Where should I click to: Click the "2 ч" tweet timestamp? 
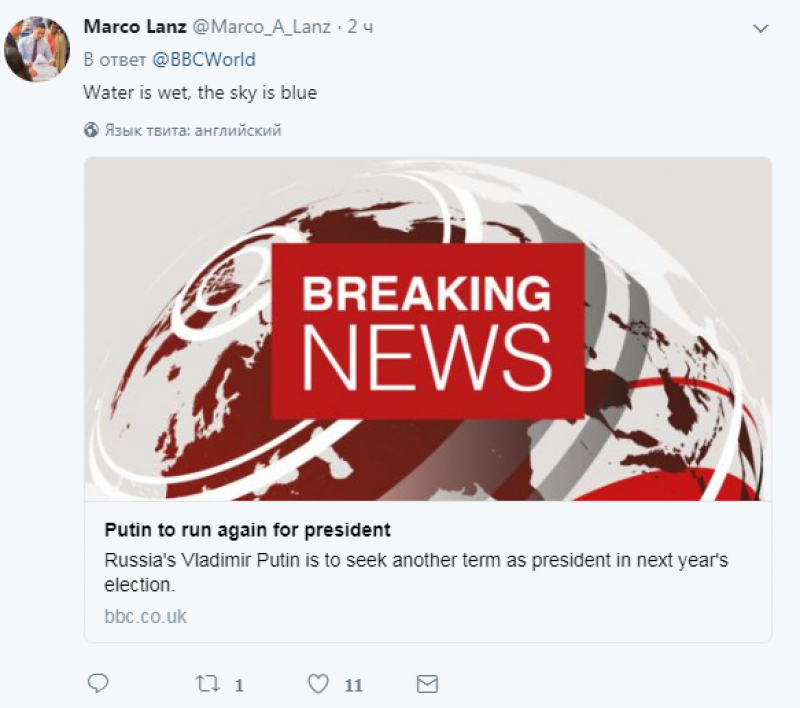360,27
